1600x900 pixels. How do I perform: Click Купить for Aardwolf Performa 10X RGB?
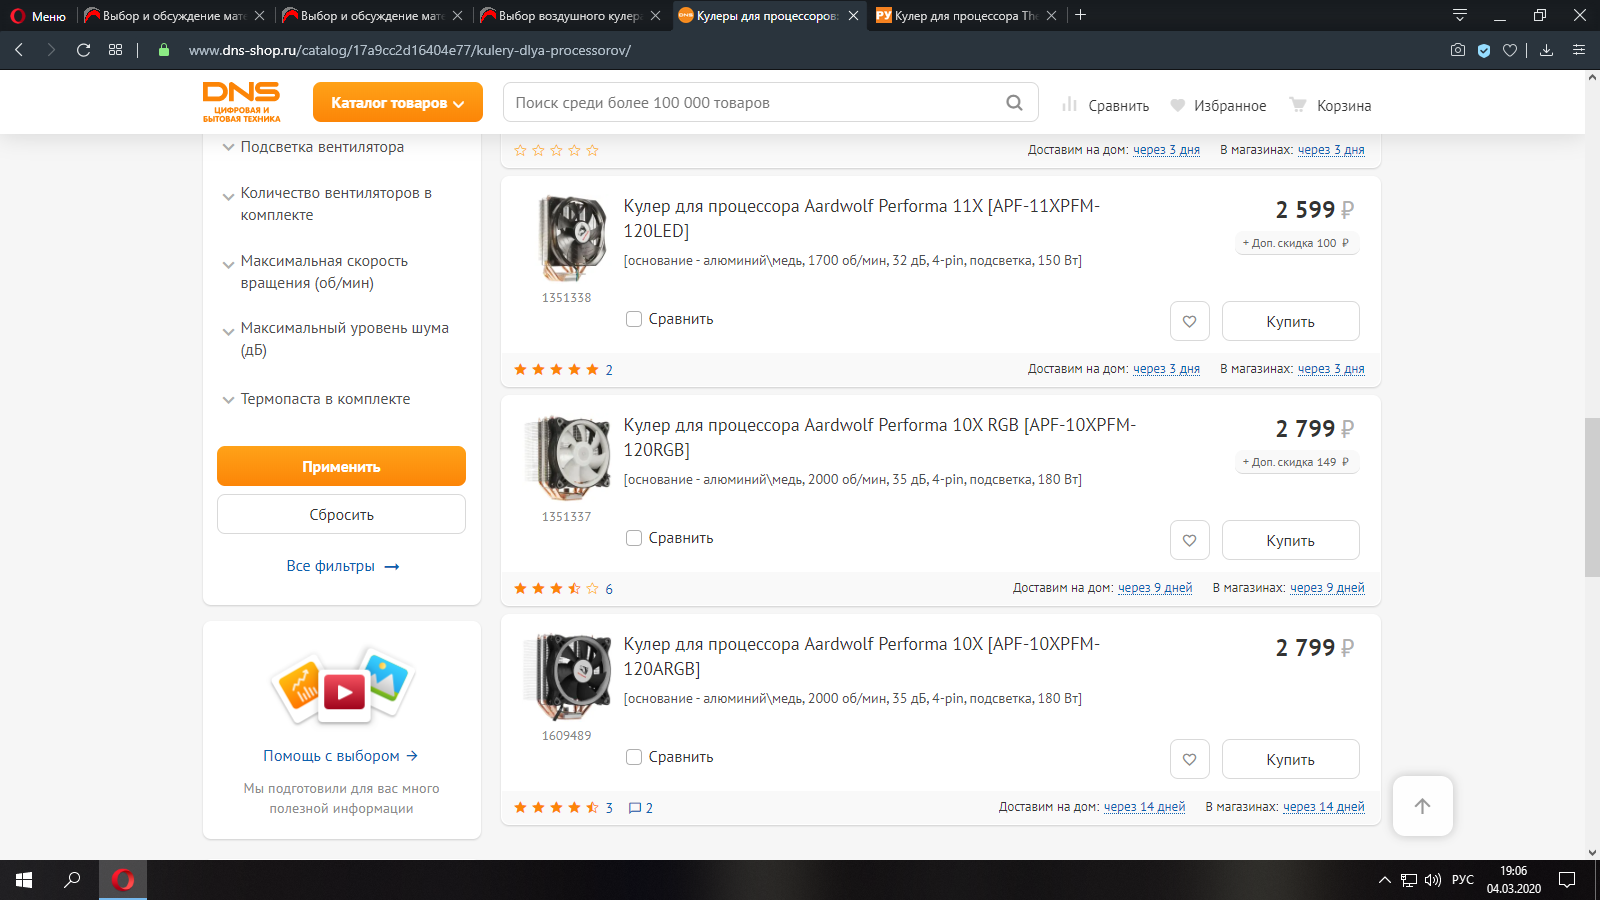[1291, 540]
